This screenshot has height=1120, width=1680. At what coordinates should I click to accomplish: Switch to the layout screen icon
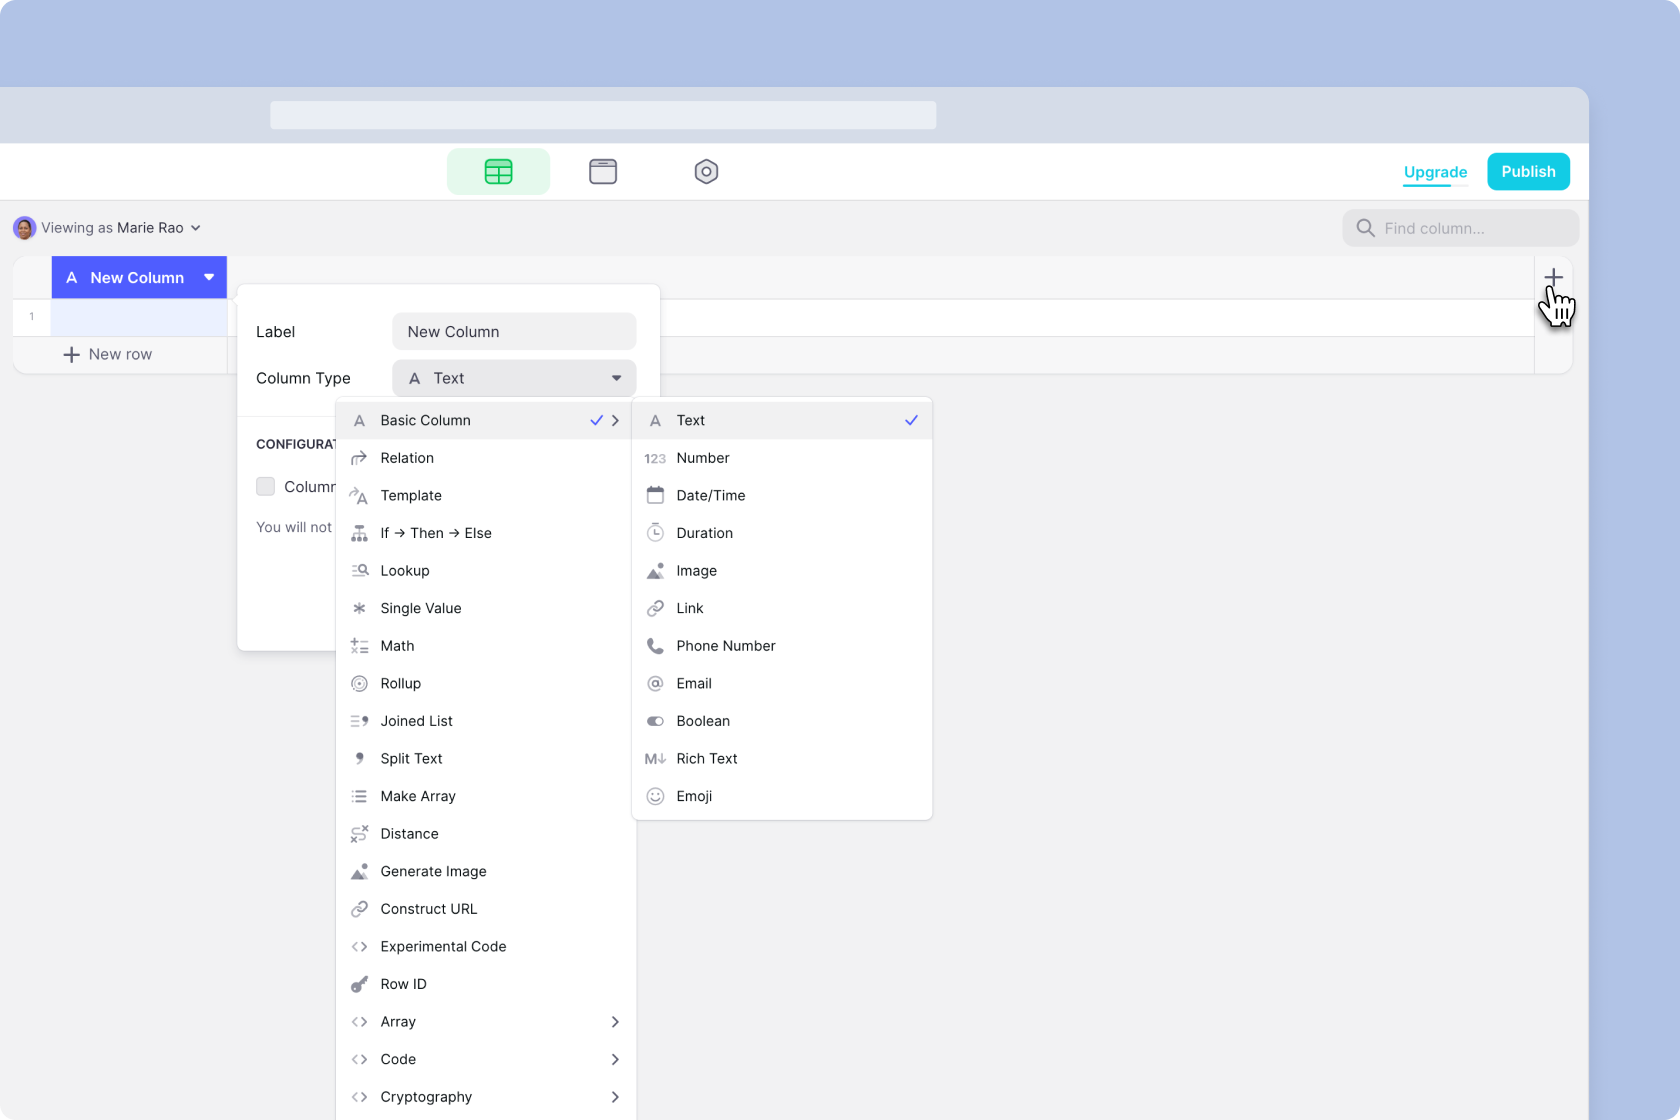tap(603, 172)
